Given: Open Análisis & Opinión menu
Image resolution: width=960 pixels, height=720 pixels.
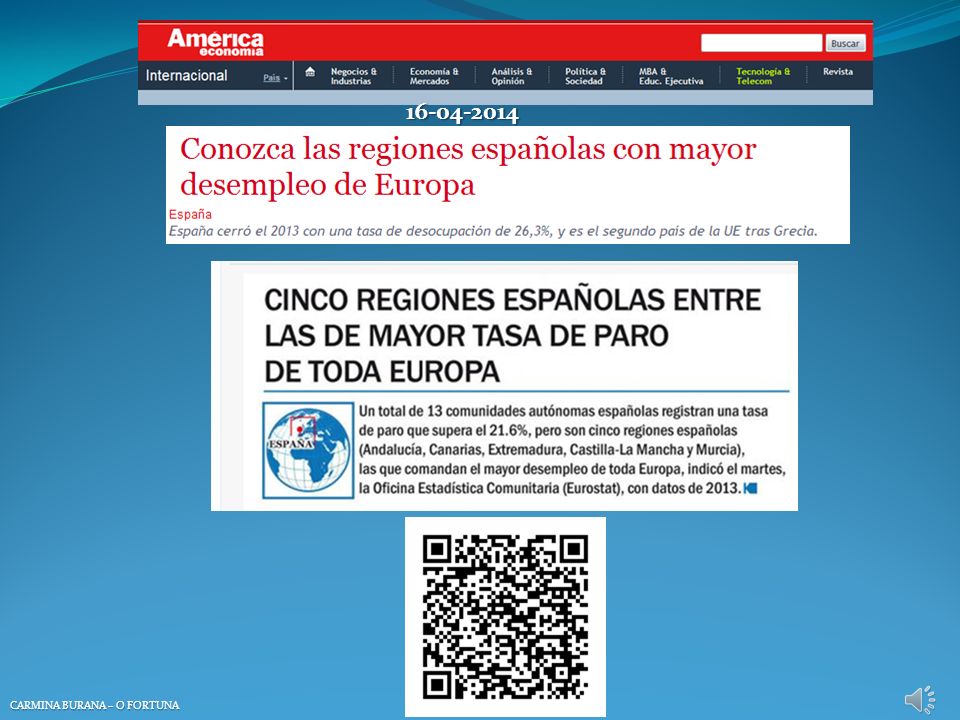Looking at the screenshot, I should 512,76.
